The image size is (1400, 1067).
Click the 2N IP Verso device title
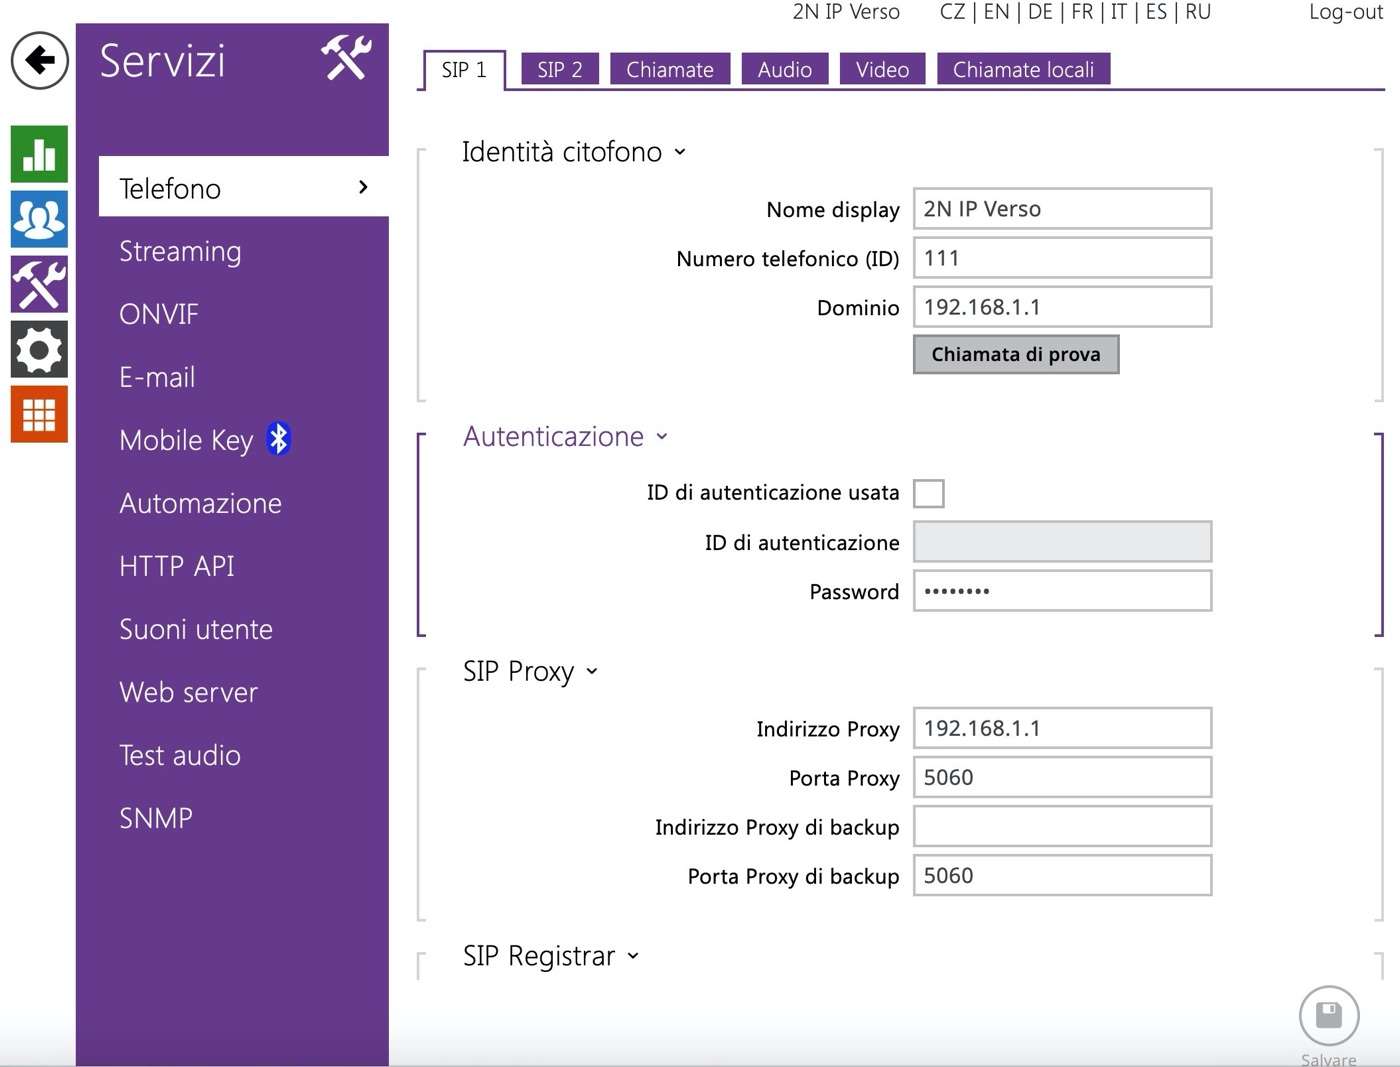click(846, 12)
